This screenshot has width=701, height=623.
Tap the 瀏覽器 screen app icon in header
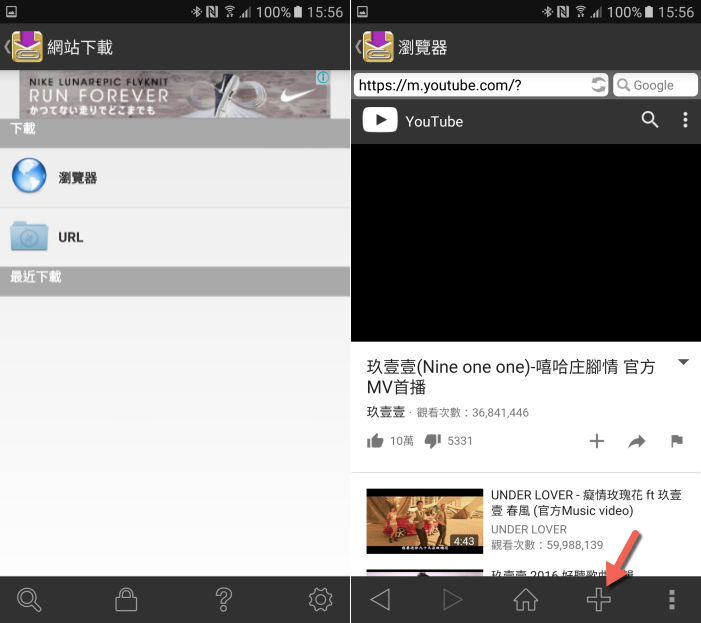coord(378,46)
